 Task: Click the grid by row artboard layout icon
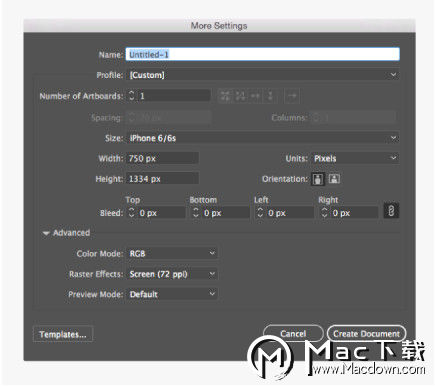tap(225, 96)
